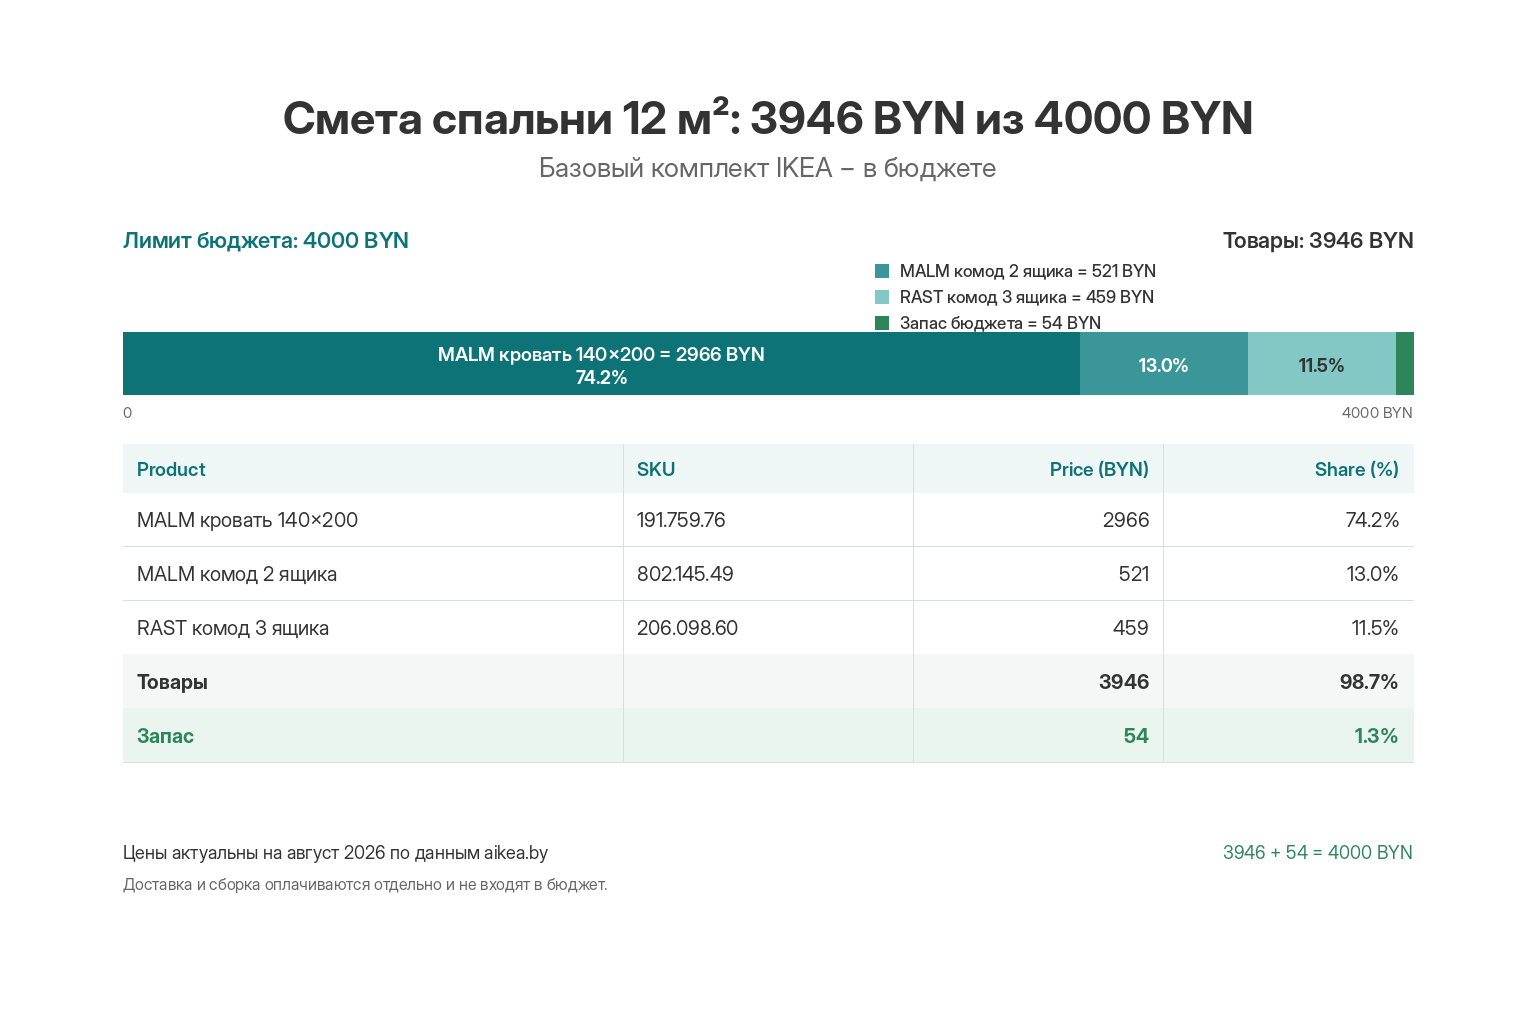The image size is (1536, 1024).
Task: Click the Лимит бюджета: 4000 BYN label
Action: coord(266,241)
